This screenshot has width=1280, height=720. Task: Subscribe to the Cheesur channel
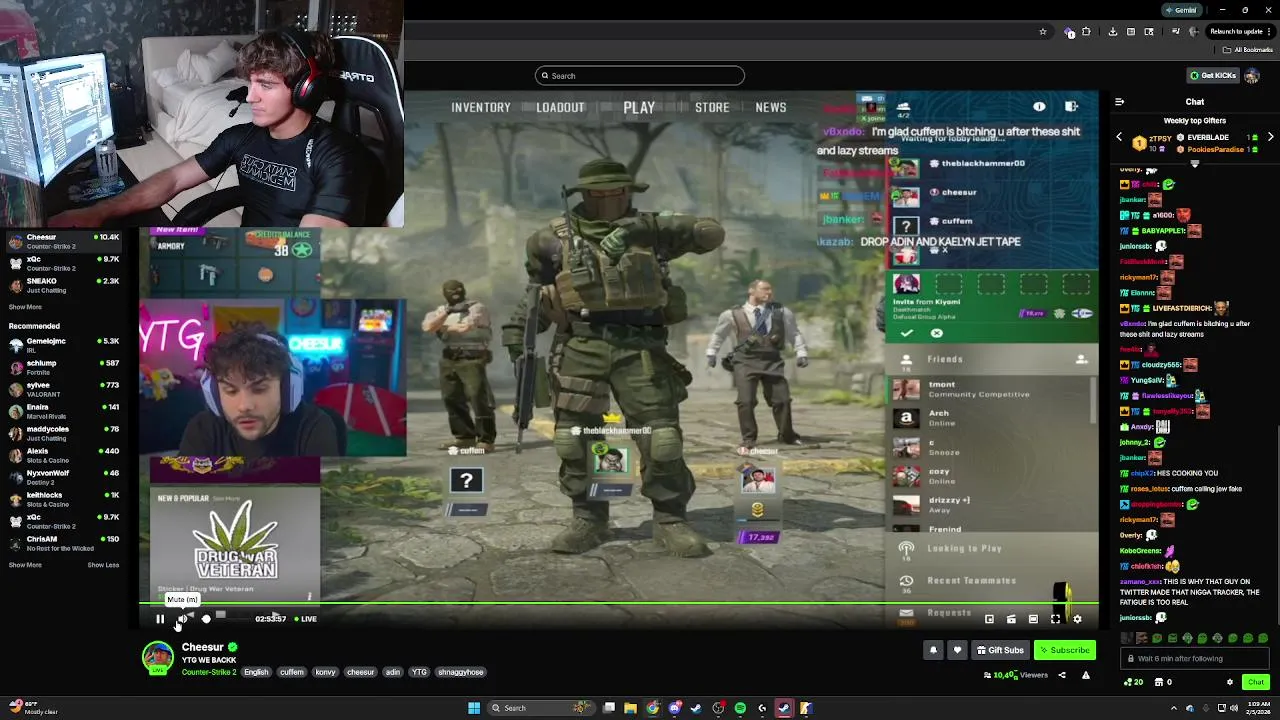1065,650
